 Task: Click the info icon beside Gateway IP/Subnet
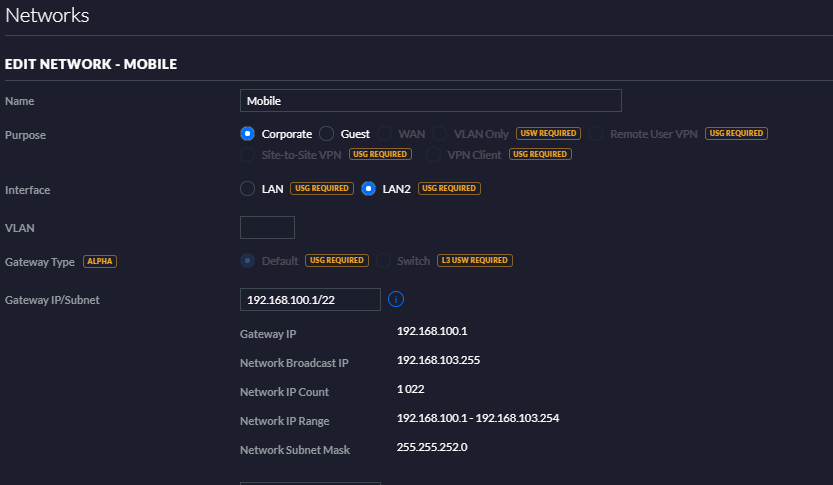[395, 299]
